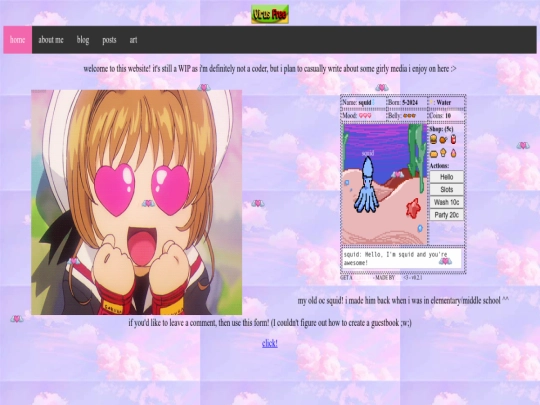Click the heart-eyed anime girl image
This screenshot has height=405, width=540.
click(x=136, y=202)
